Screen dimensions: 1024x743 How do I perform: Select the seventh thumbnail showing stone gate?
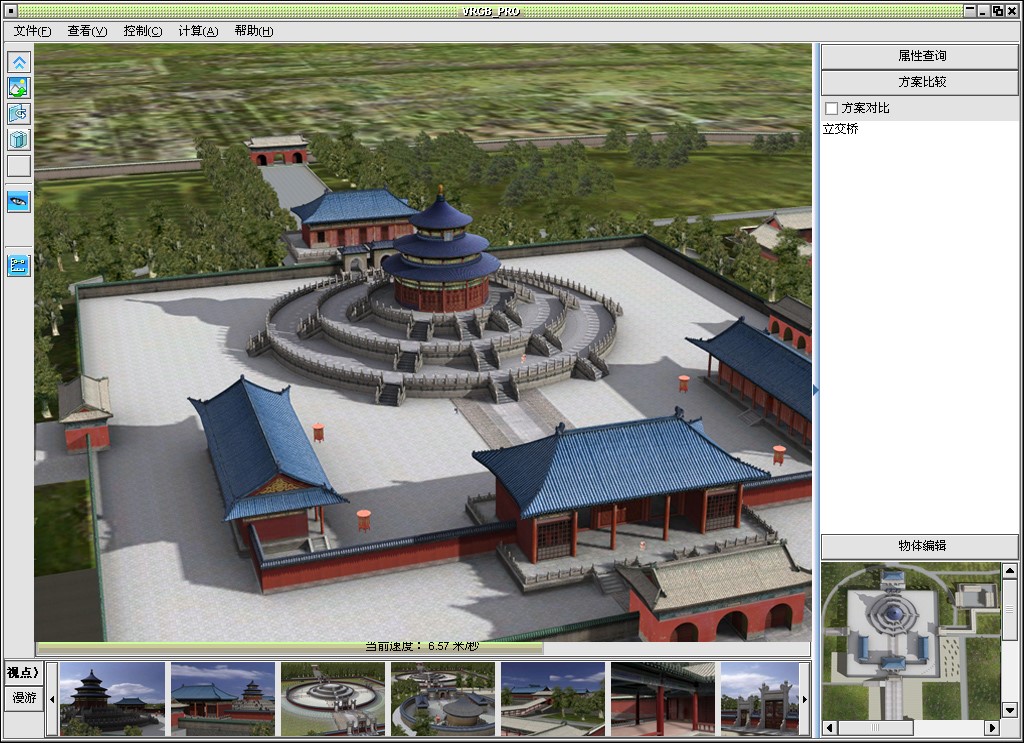pos(760,699)
